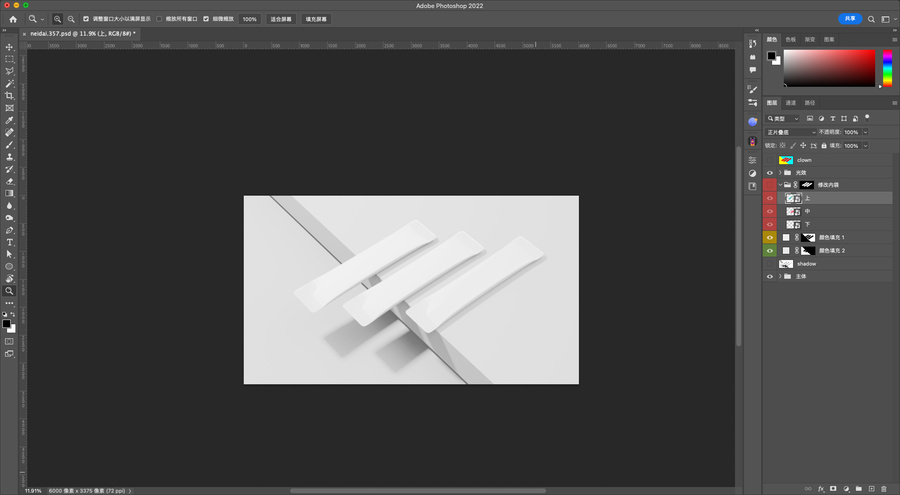Select the Eraser tool
Screen dimensions: 900x495
point(9,181)
